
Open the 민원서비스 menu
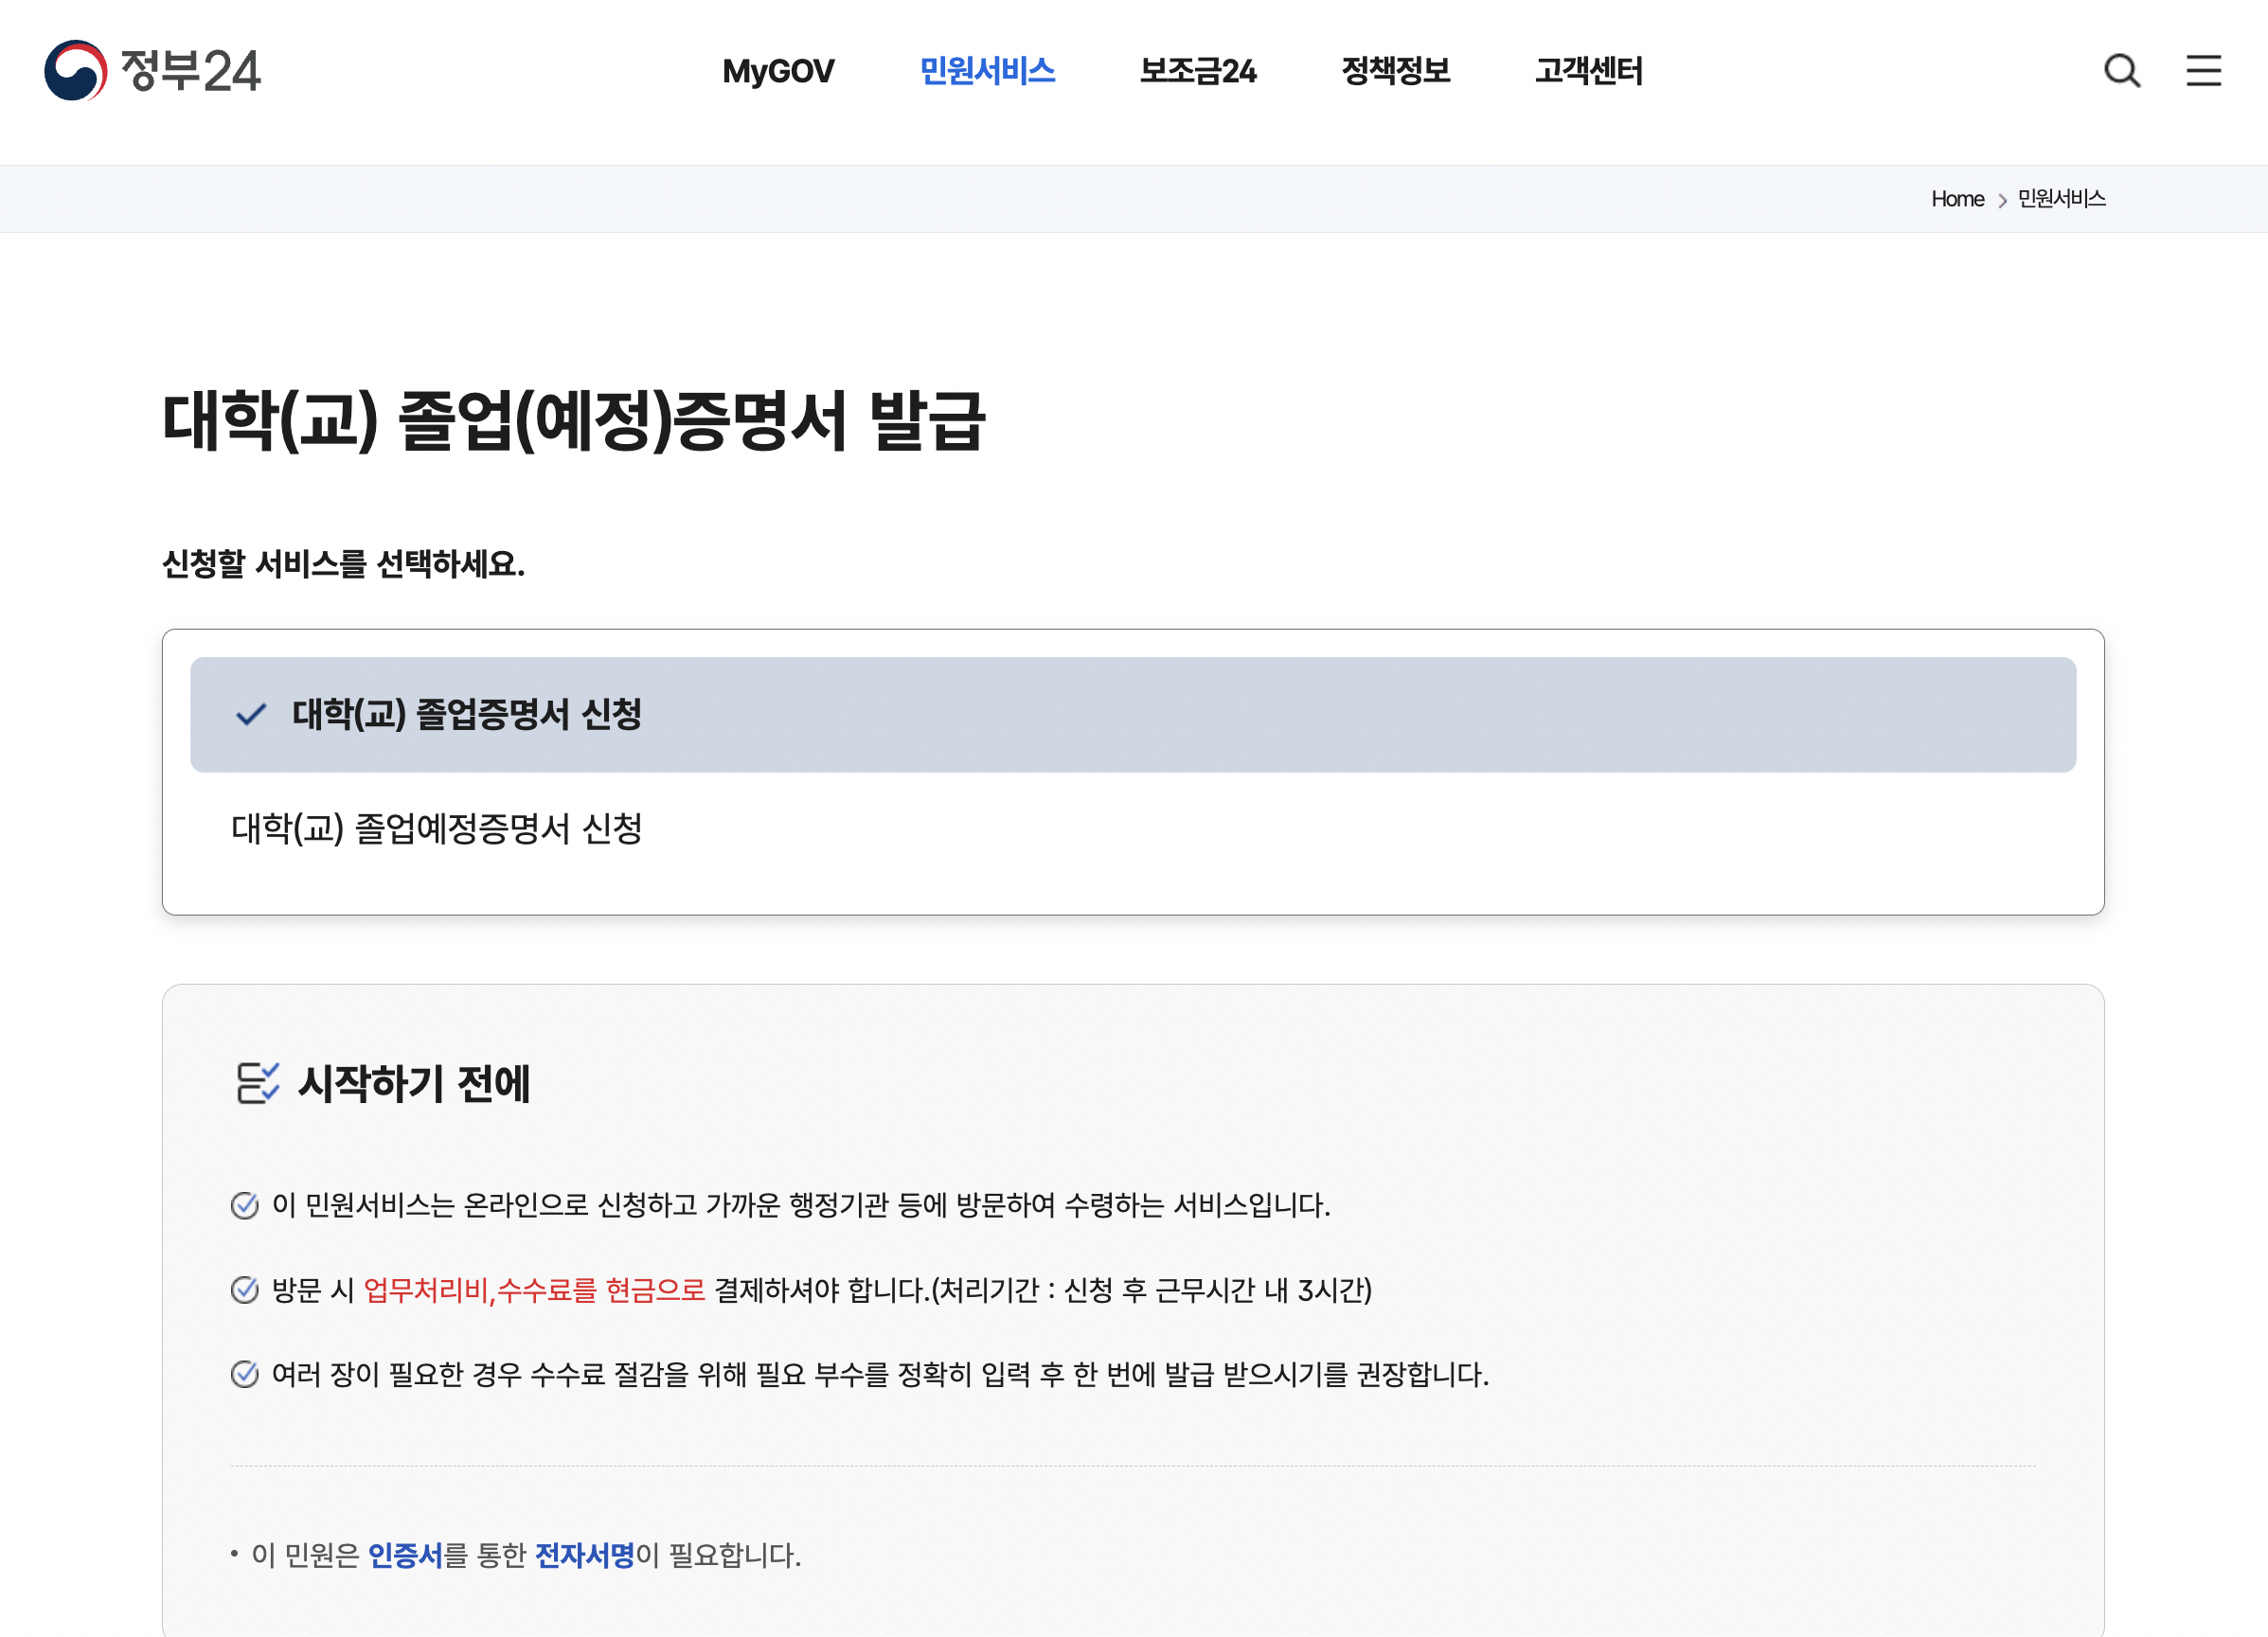[987, 71]
